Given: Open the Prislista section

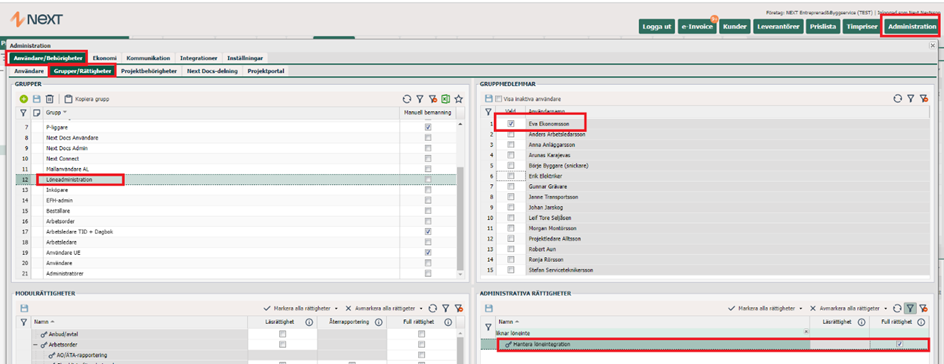Looking at the screenshot, I should click(x=822, y=26).
